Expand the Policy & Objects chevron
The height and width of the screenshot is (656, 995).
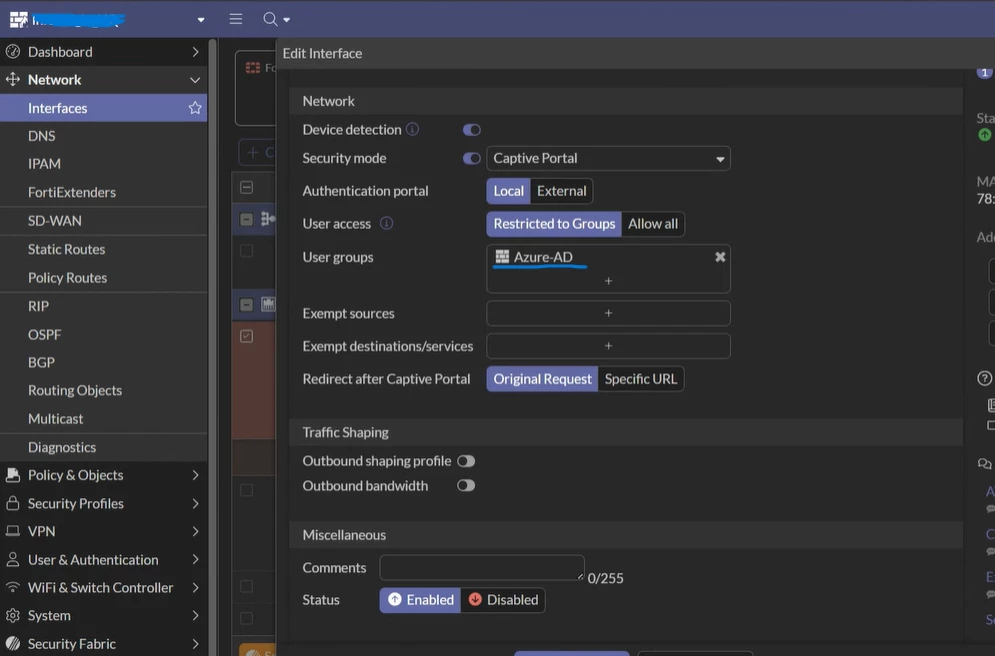point(195,475)
